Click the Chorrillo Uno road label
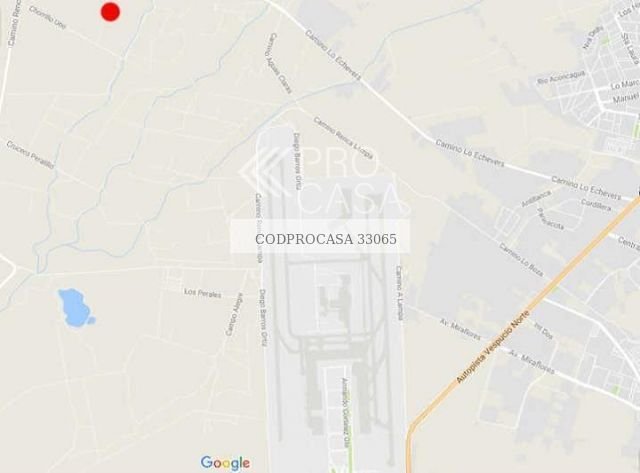 (x=48, y=17)
